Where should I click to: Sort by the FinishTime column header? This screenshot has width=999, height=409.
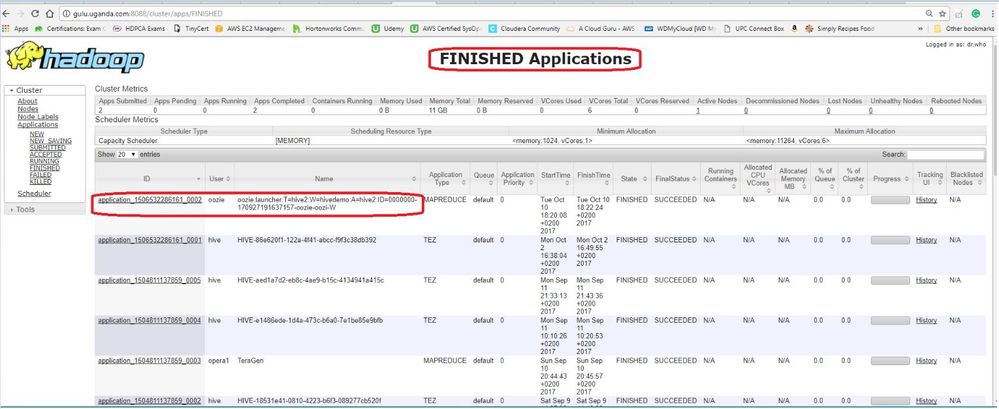pos(593,179)
